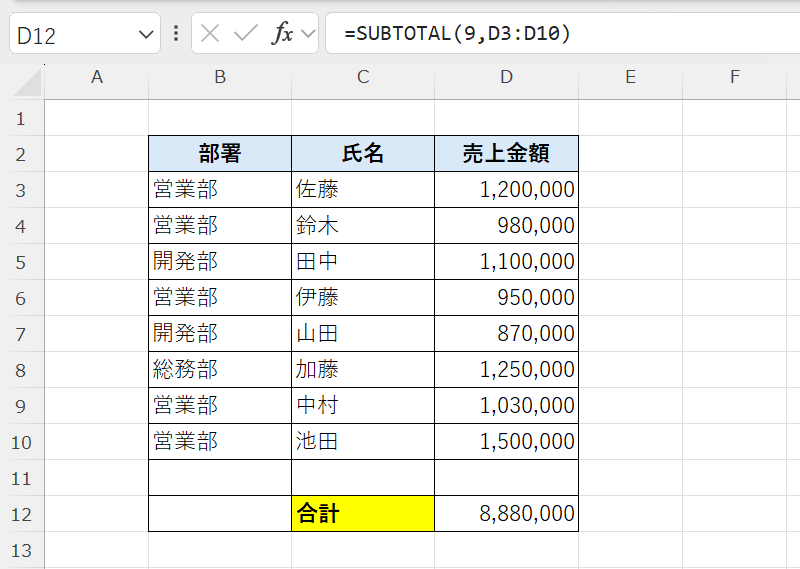Click the three-dot formula bar resize handle
Image resolution: width=800 pixels, height=569 pixels.
point(176,33)
